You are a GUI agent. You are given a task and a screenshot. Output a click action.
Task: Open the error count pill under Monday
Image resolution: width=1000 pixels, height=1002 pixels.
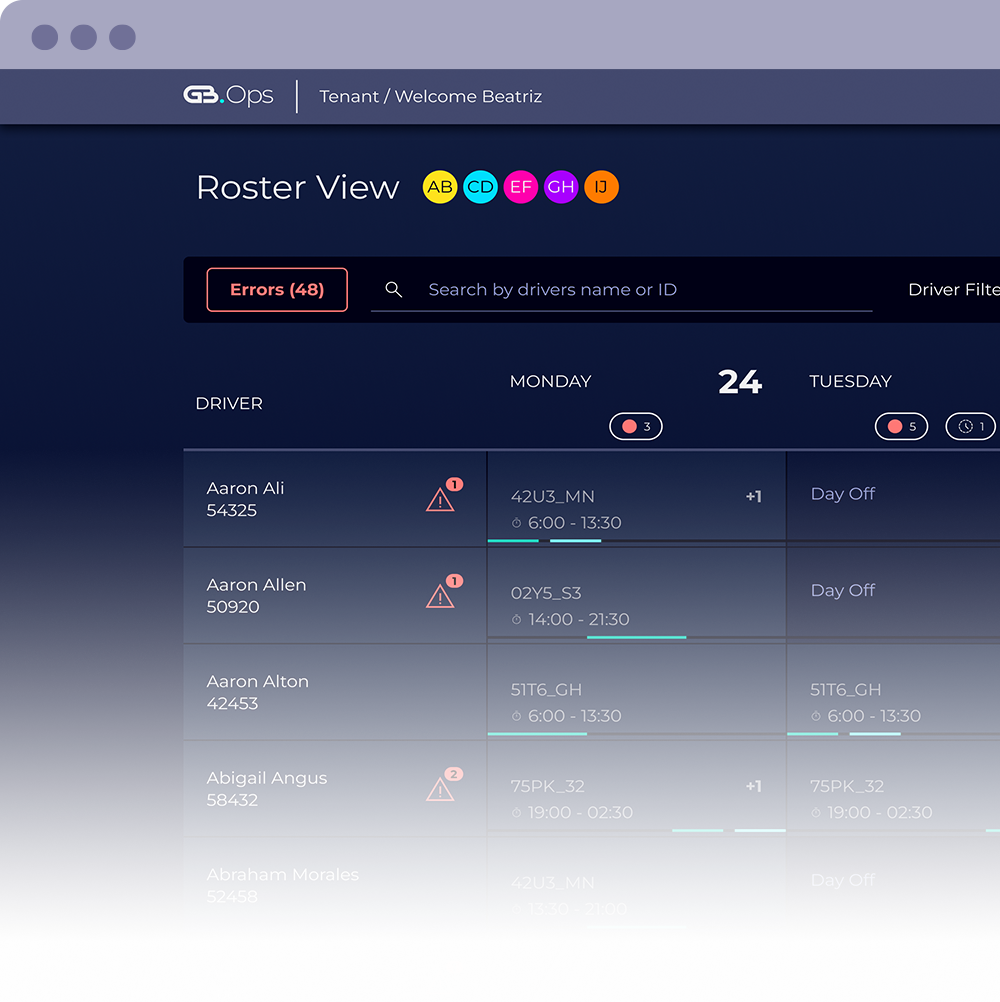click(x=635, y=426)
